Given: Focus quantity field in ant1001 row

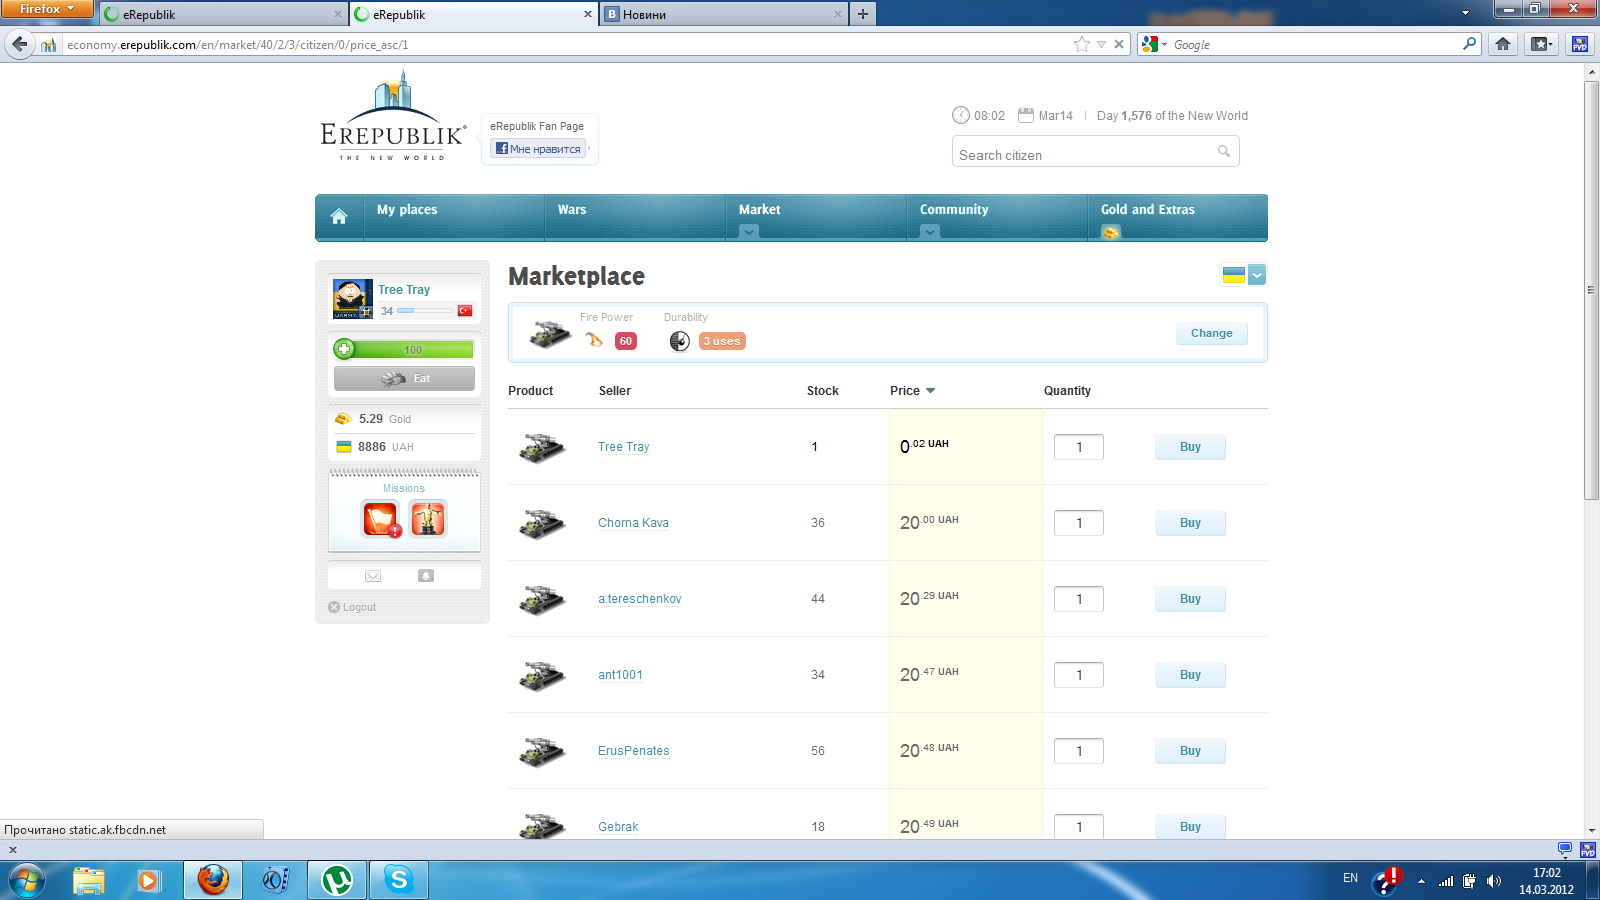Looking at the screenshot, I should (x=1079, y=675).
